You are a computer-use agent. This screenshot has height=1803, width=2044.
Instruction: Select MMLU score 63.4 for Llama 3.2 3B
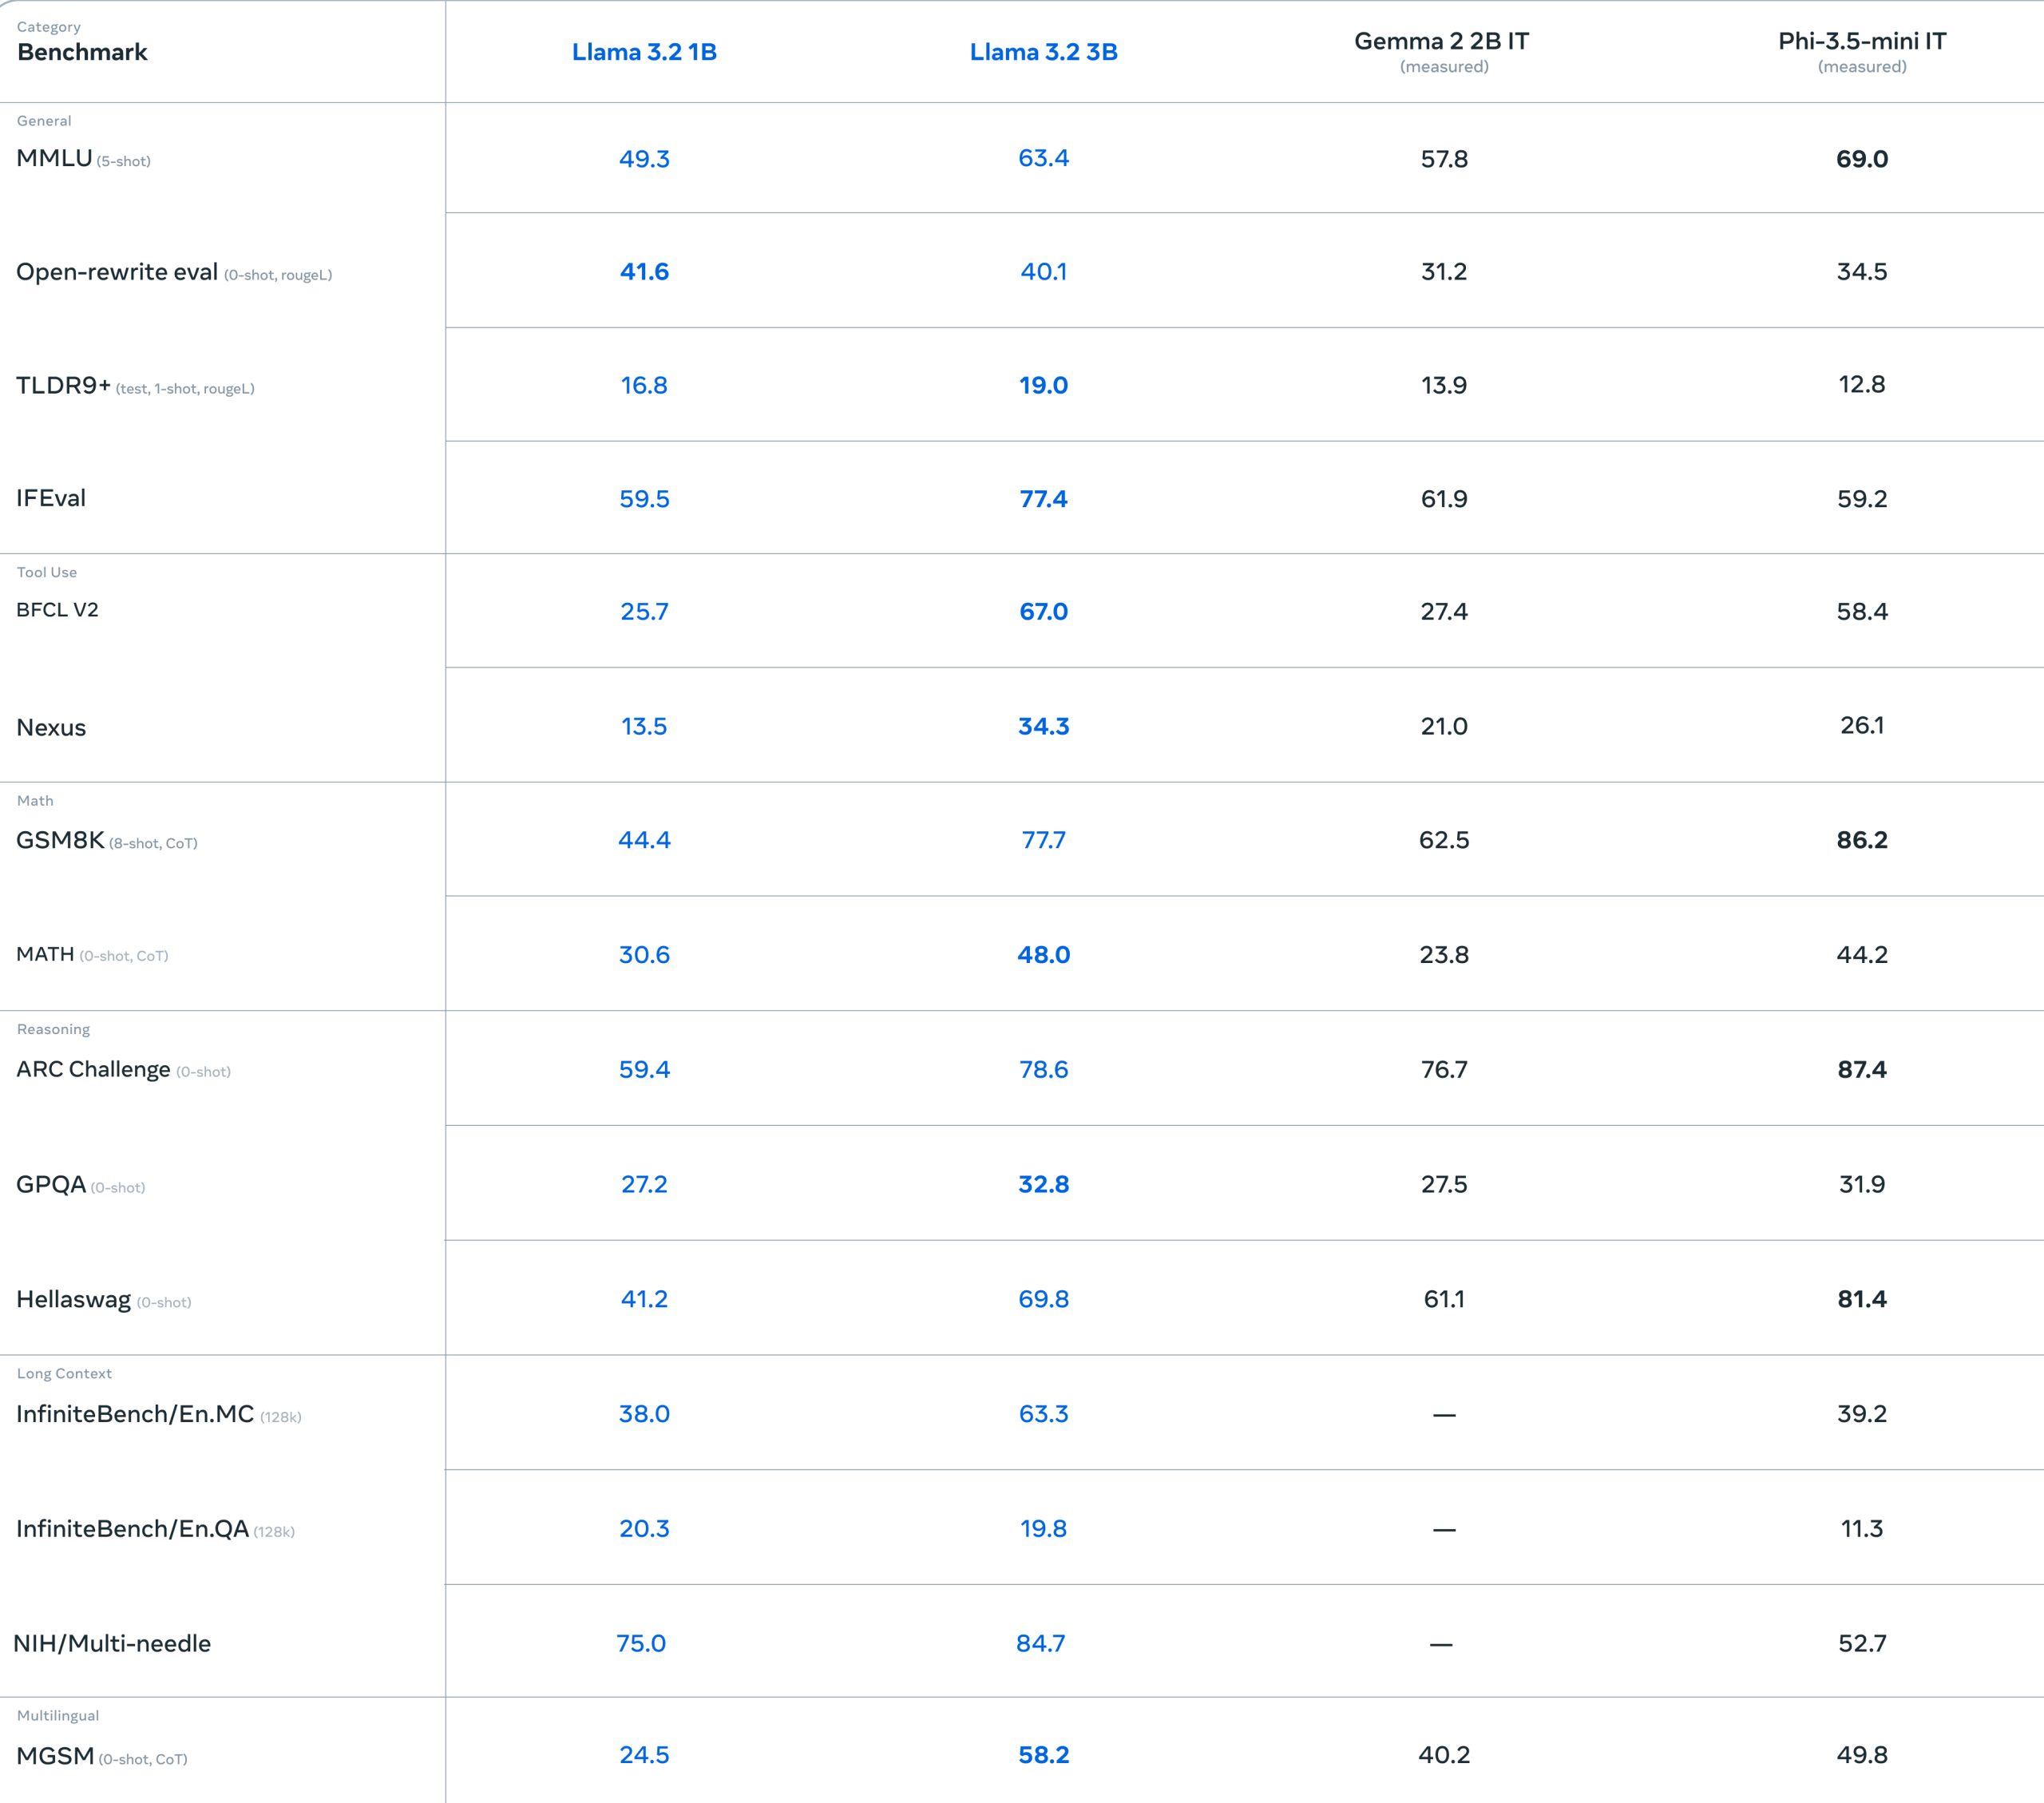(1043, 158)
